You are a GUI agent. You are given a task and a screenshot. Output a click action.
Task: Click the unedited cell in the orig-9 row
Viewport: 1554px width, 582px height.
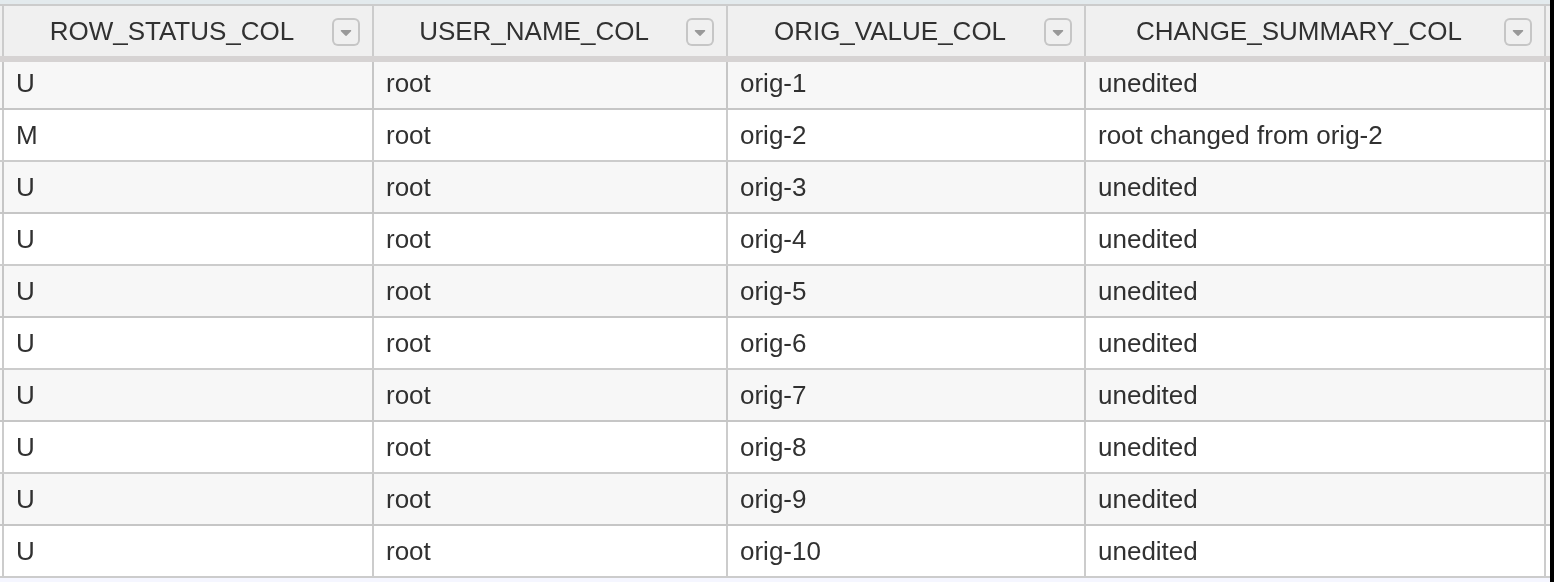click(x=1316, y=499)
